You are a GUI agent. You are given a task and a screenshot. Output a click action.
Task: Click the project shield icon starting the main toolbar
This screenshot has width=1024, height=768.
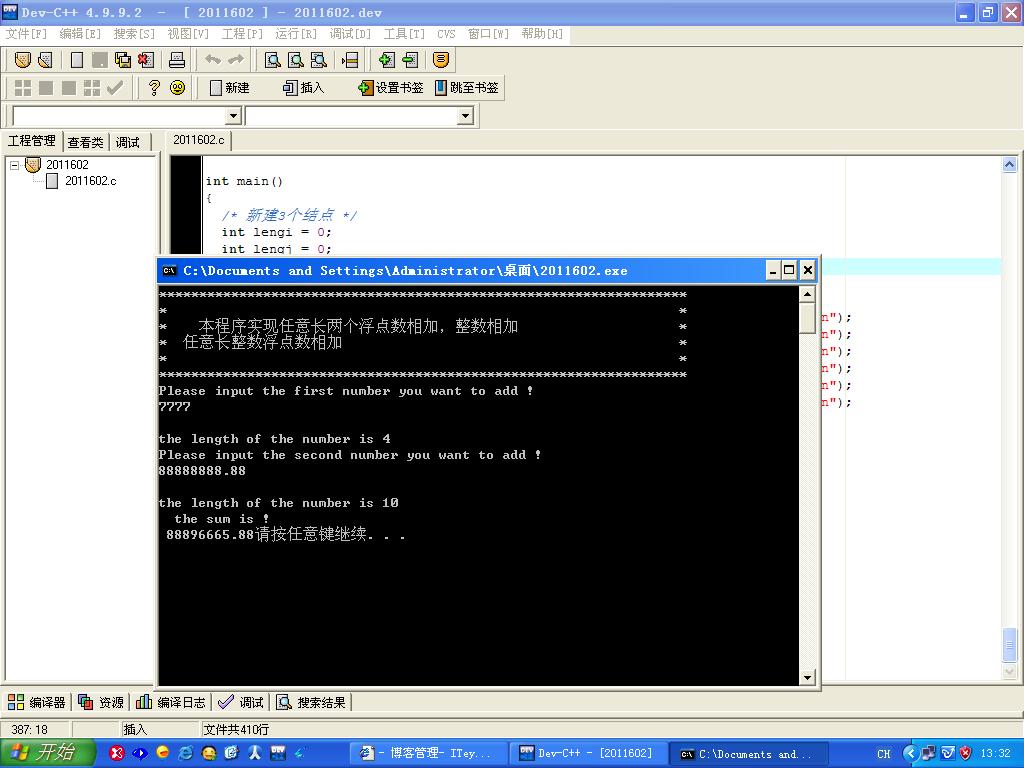point(23,60)
